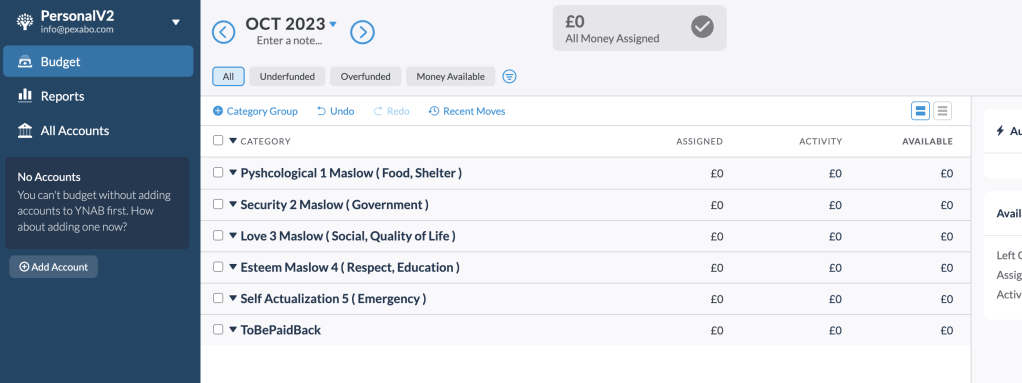Screen dimensions: 1022x383
Task: Collapse all groups via header CATEGORY arrow
Action: coord(233,141)
